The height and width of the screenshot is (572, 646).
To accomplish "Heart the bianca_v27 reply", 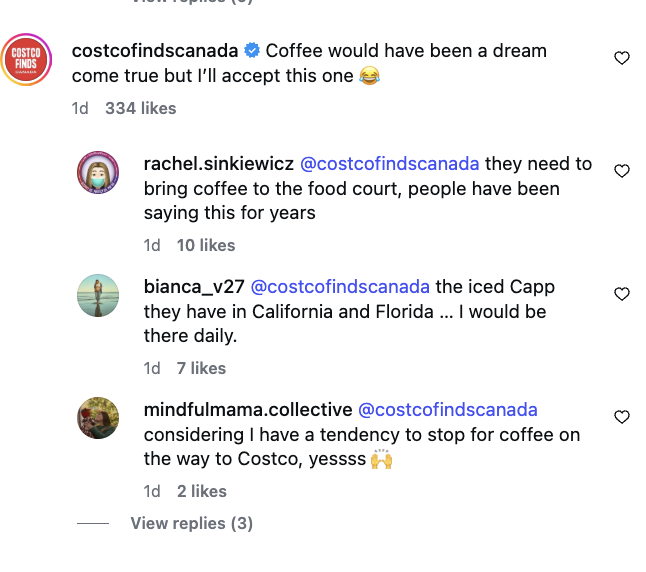I will point(621,294).
